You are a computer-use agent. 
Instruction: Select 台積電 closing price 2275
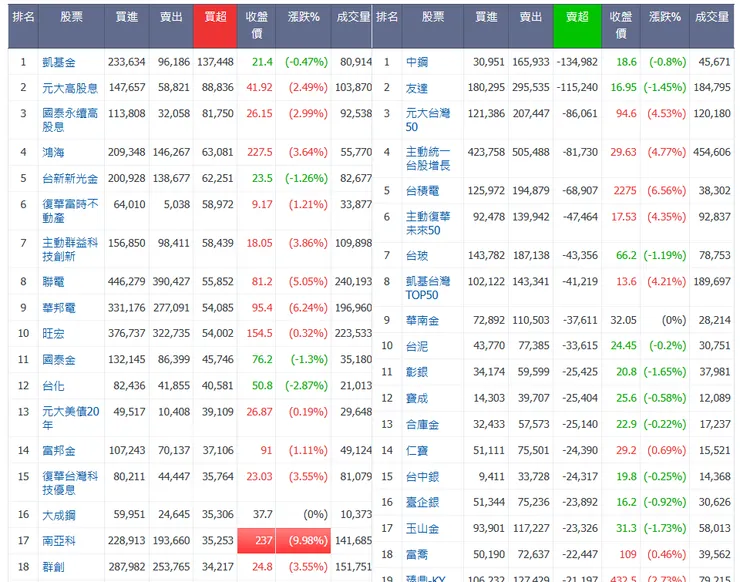(625, 191)
